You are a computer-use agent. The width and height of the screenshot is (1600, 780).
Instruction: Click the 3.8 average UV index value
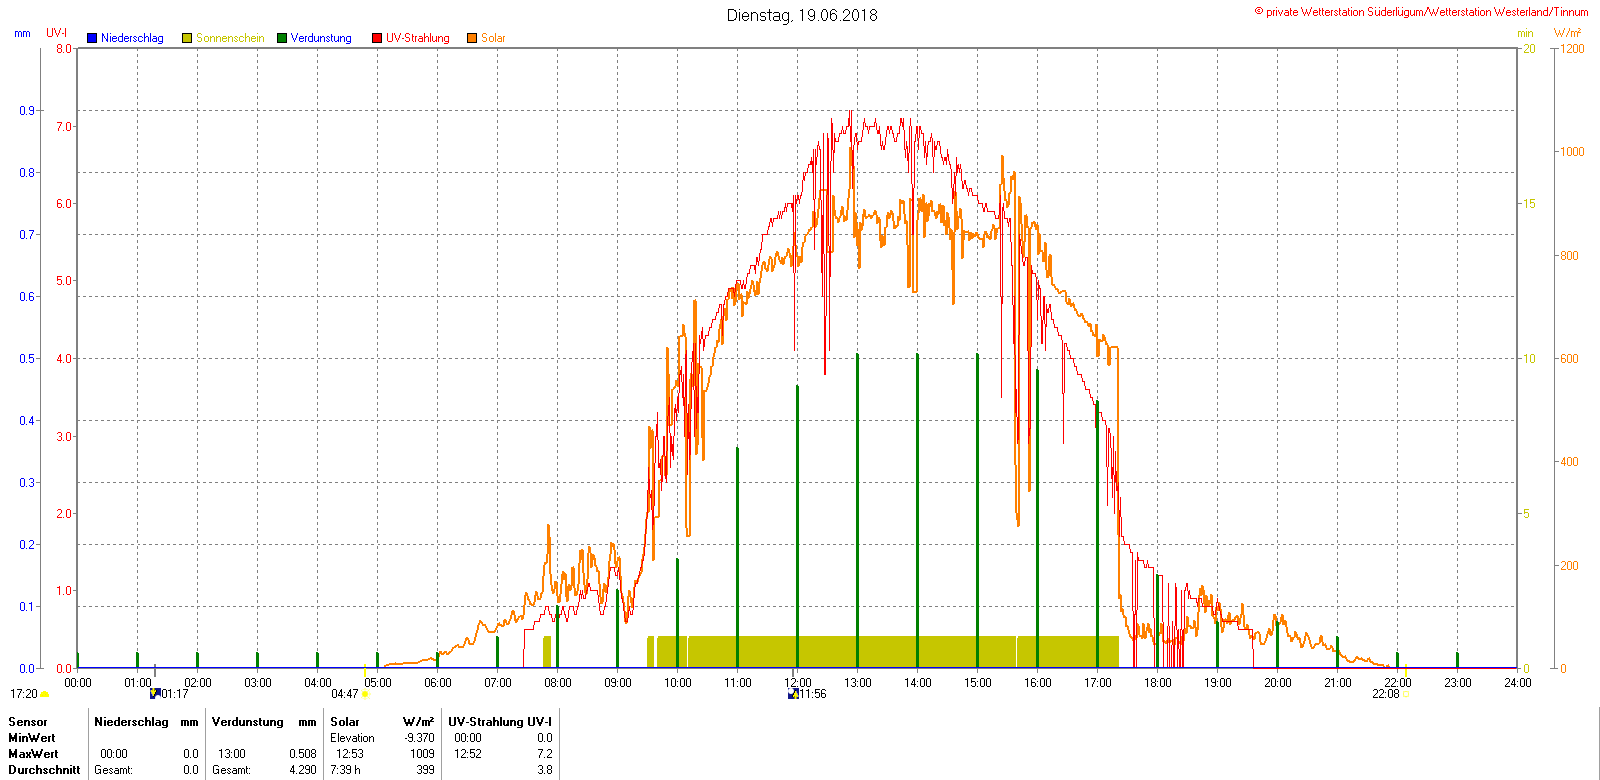pyautogui.click(x=545, y=770)
